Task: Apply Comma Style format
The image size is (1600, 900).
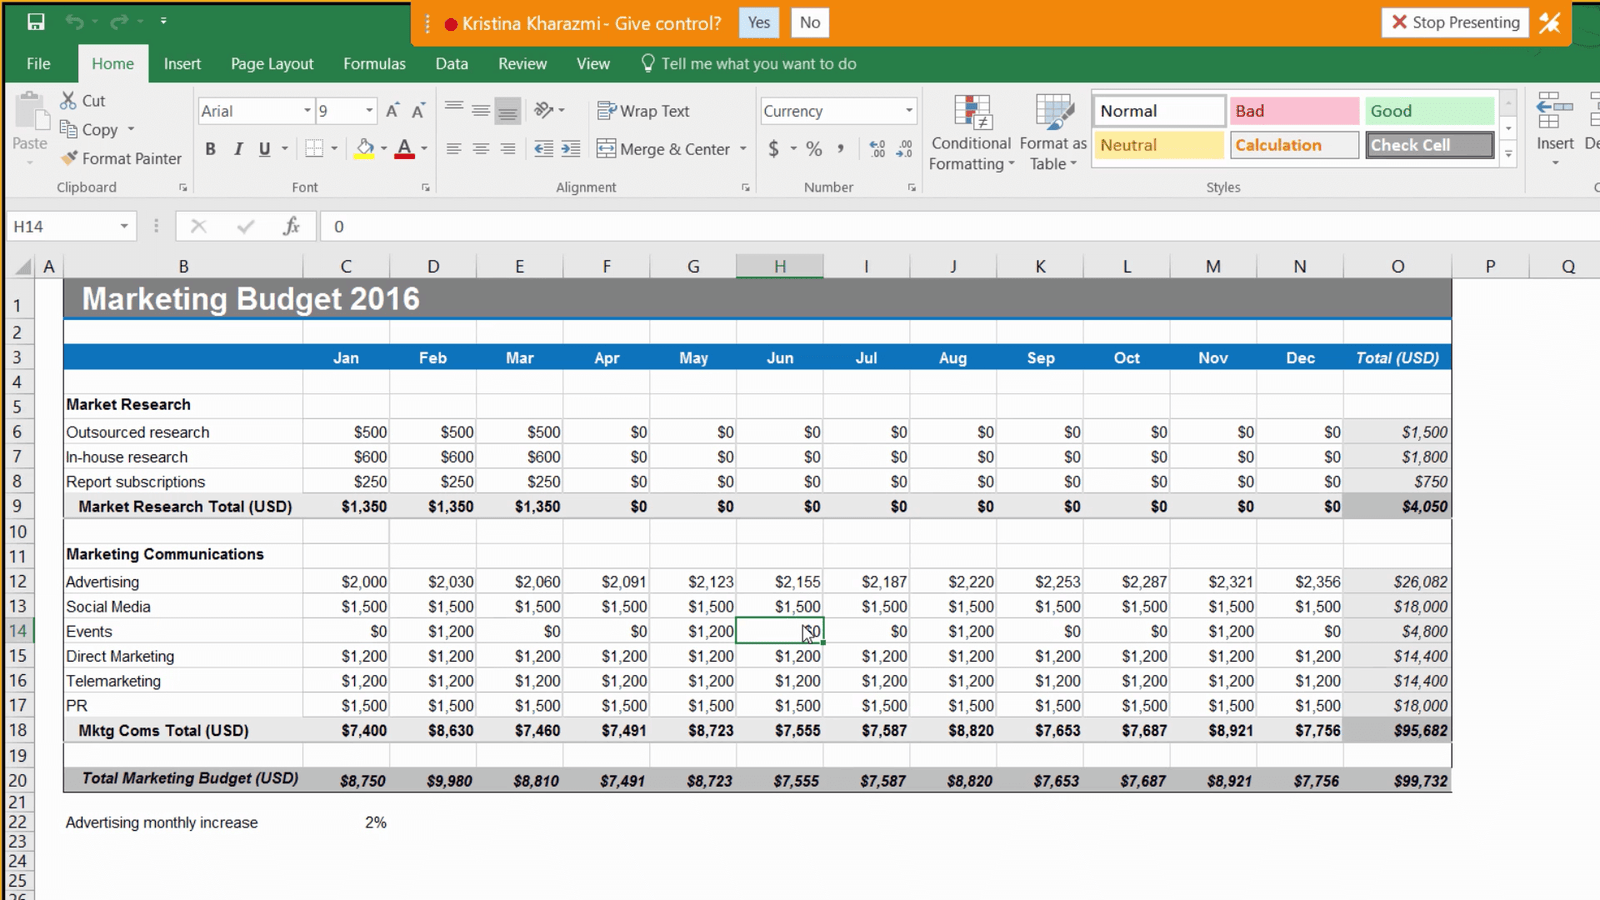Action: [840, 149]
